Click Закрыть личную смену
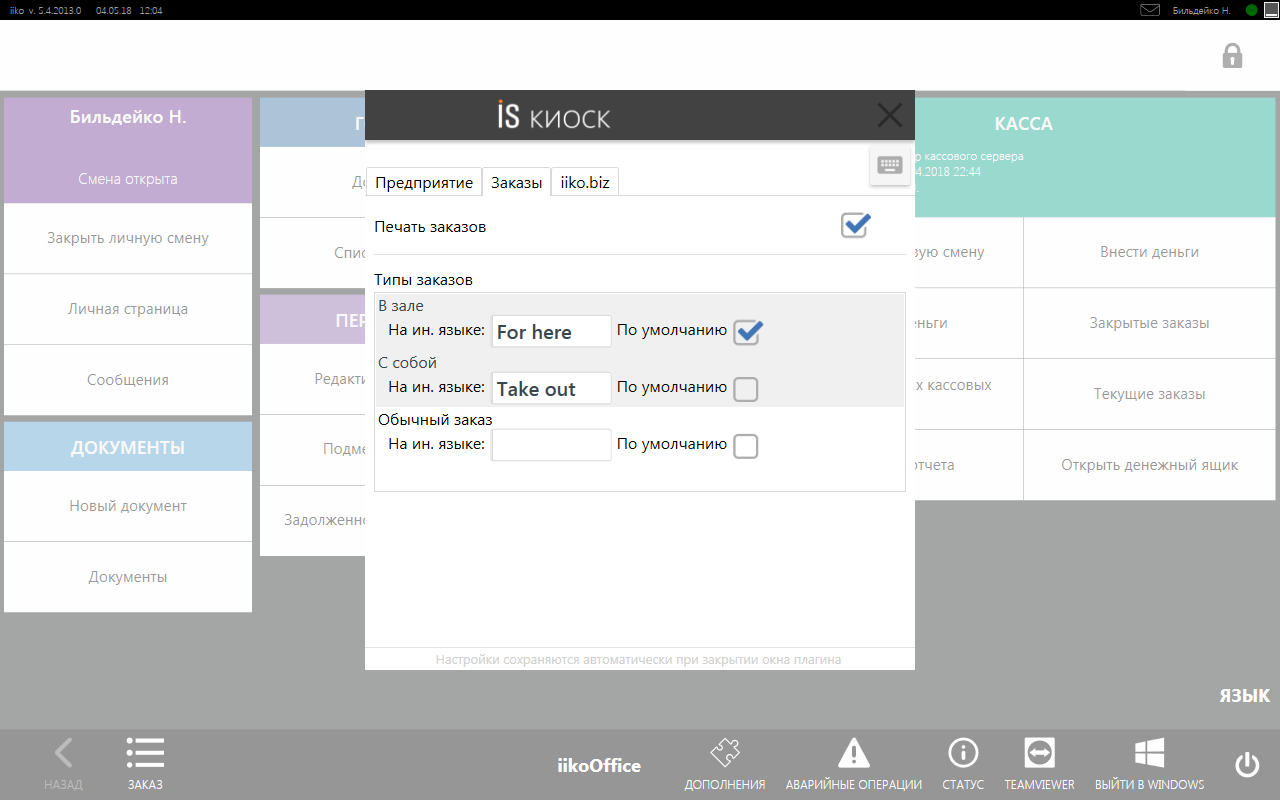The width and height of the screenshot is (1280, 800). point(128,238)
